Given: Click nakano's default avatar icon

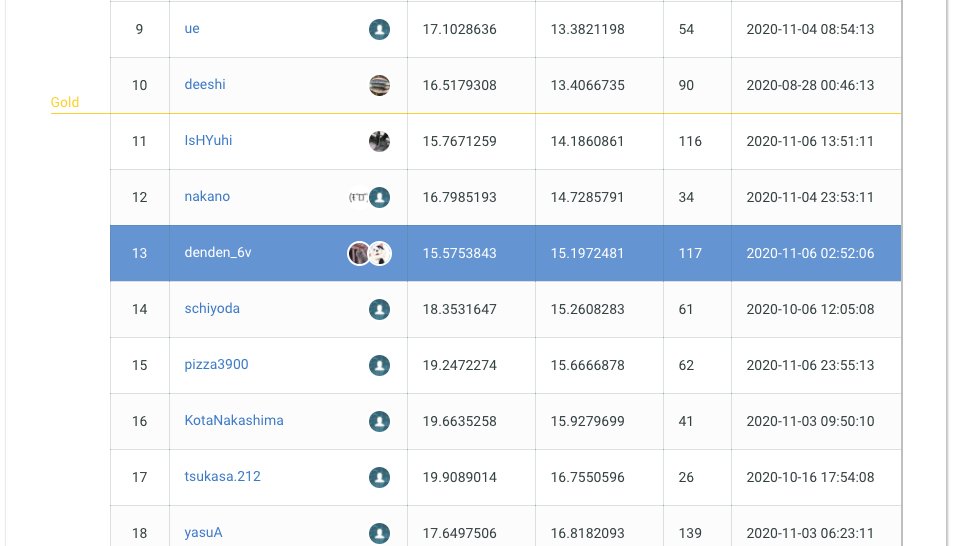Looking at the screenshot, I should 379,197.
